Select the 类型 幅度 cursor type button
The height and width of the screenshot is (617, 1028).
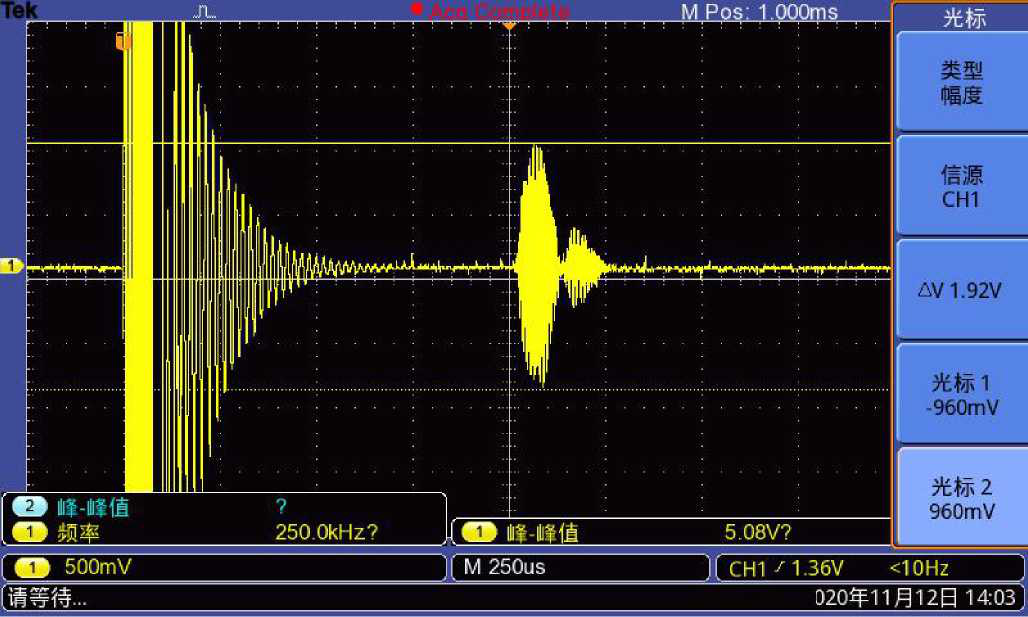click(961, 82)
